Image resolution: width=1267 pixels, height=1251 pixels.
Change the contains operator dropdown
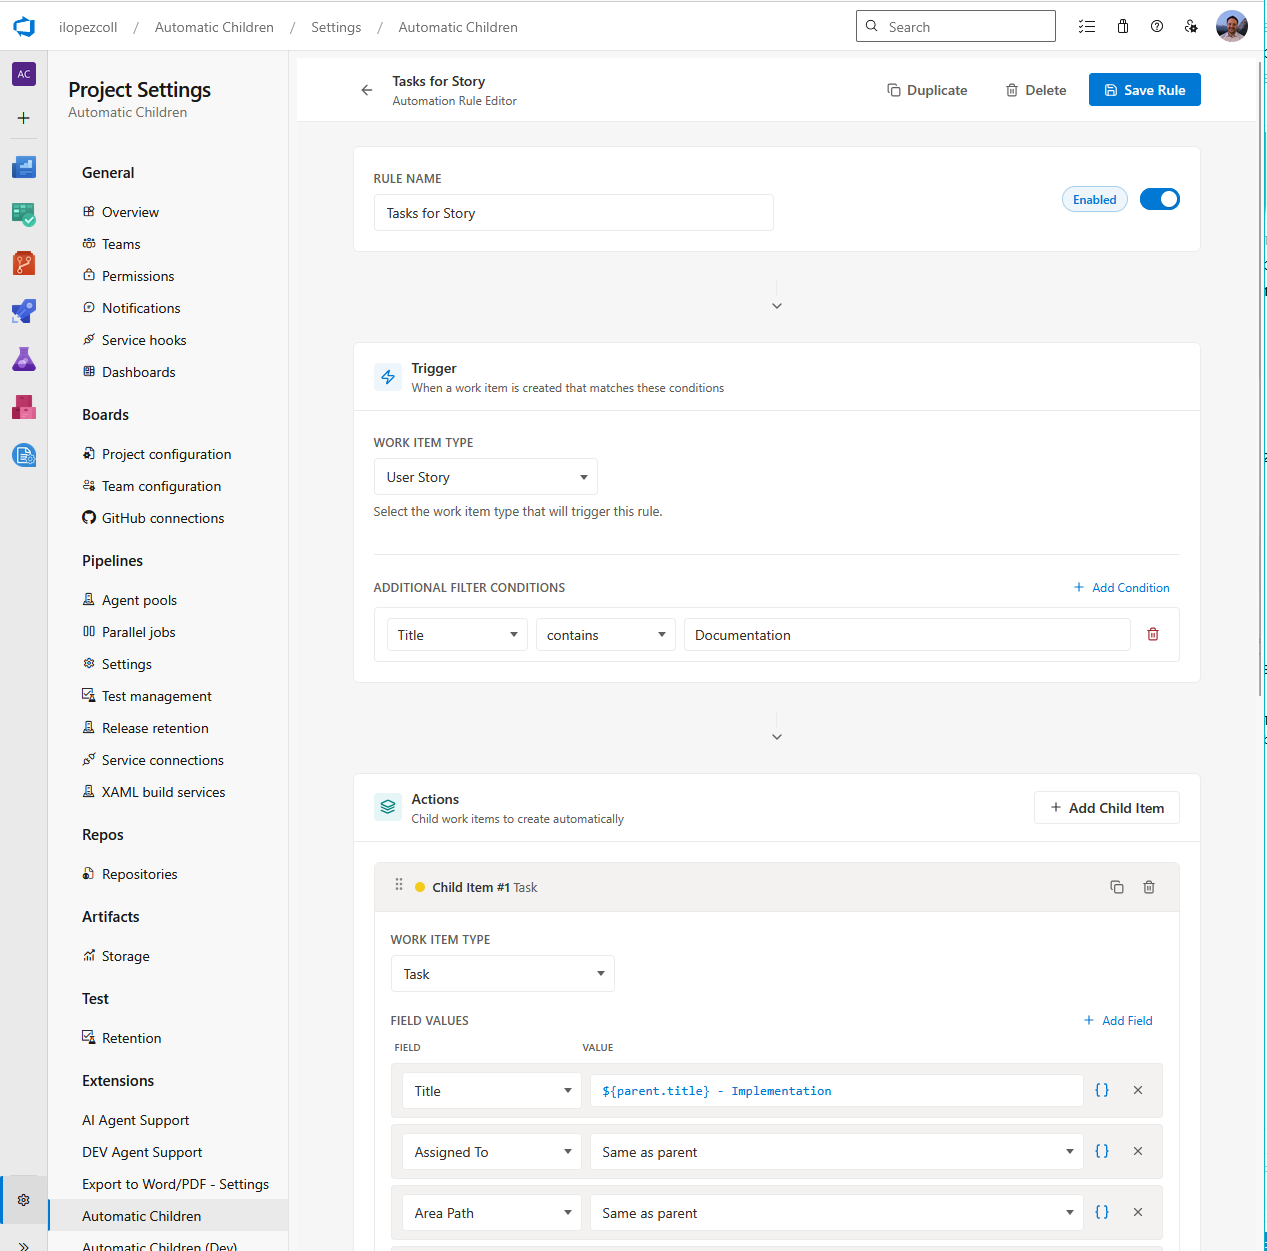(x=604, y=634)
